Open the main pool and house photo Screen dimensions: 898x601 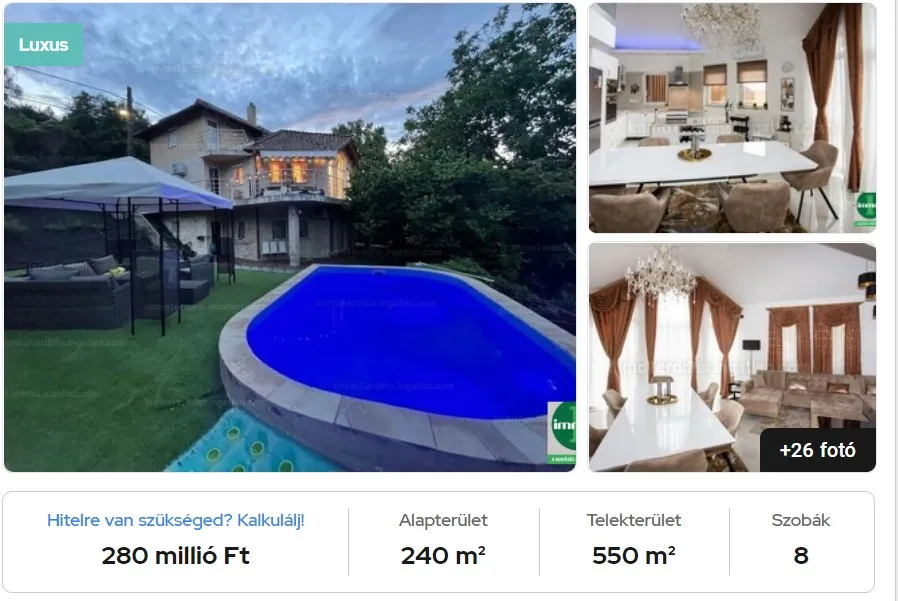click(290, 237)
